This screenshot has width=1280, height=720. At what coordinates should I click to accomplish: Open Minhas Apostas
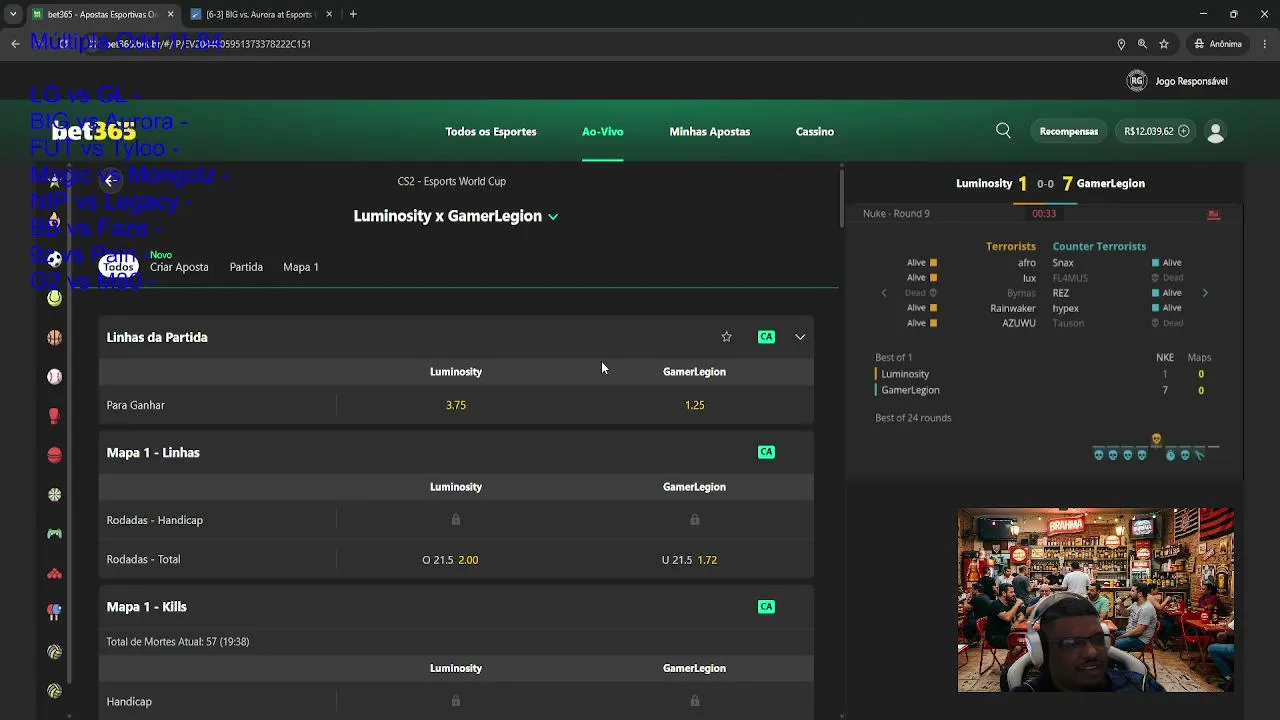pyautogui.click(x=710, y=132)
